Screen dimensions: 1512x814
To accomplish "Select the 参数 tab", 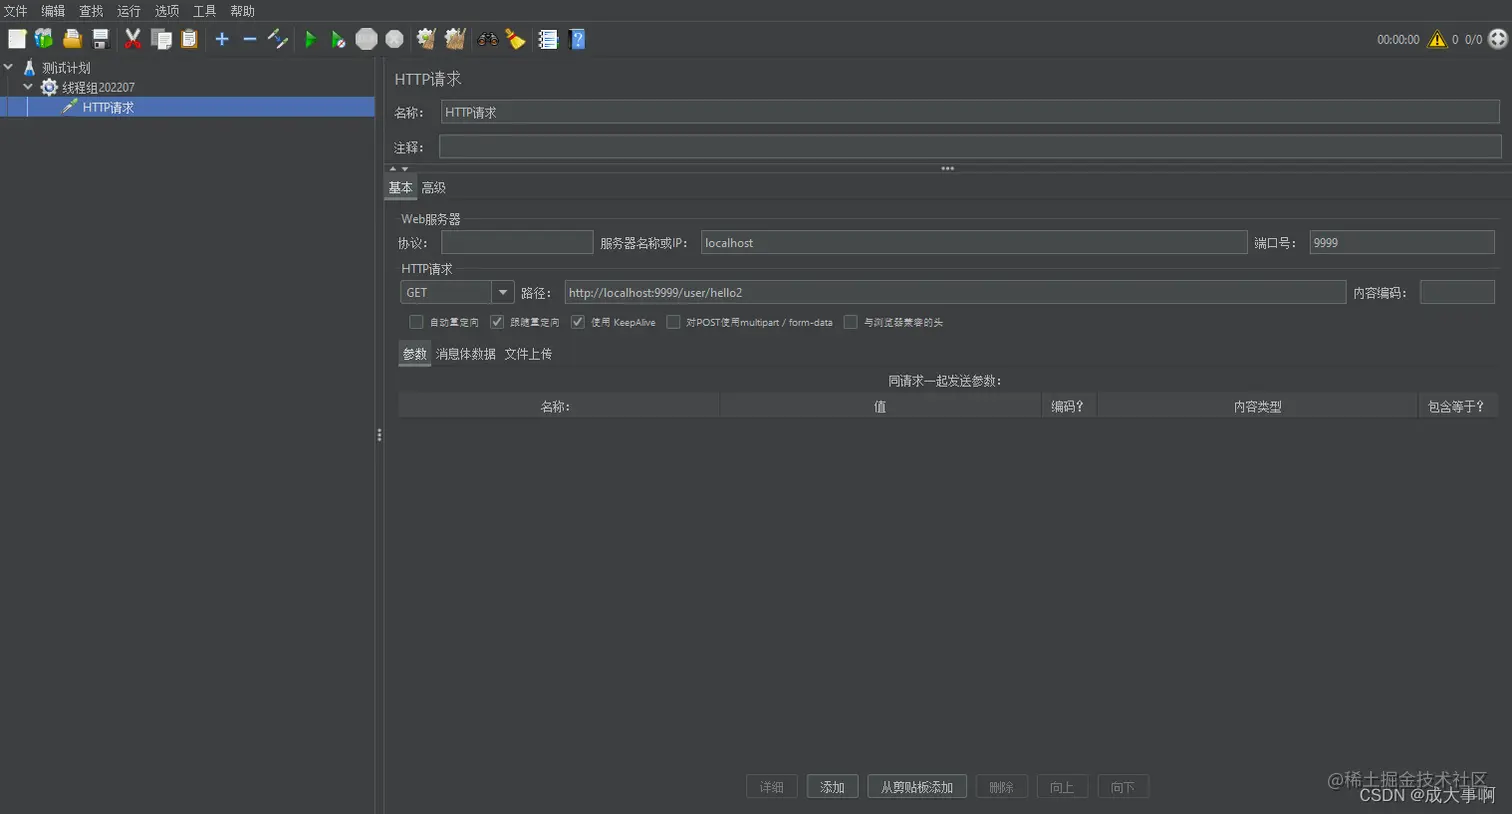I will click(414, 354).
